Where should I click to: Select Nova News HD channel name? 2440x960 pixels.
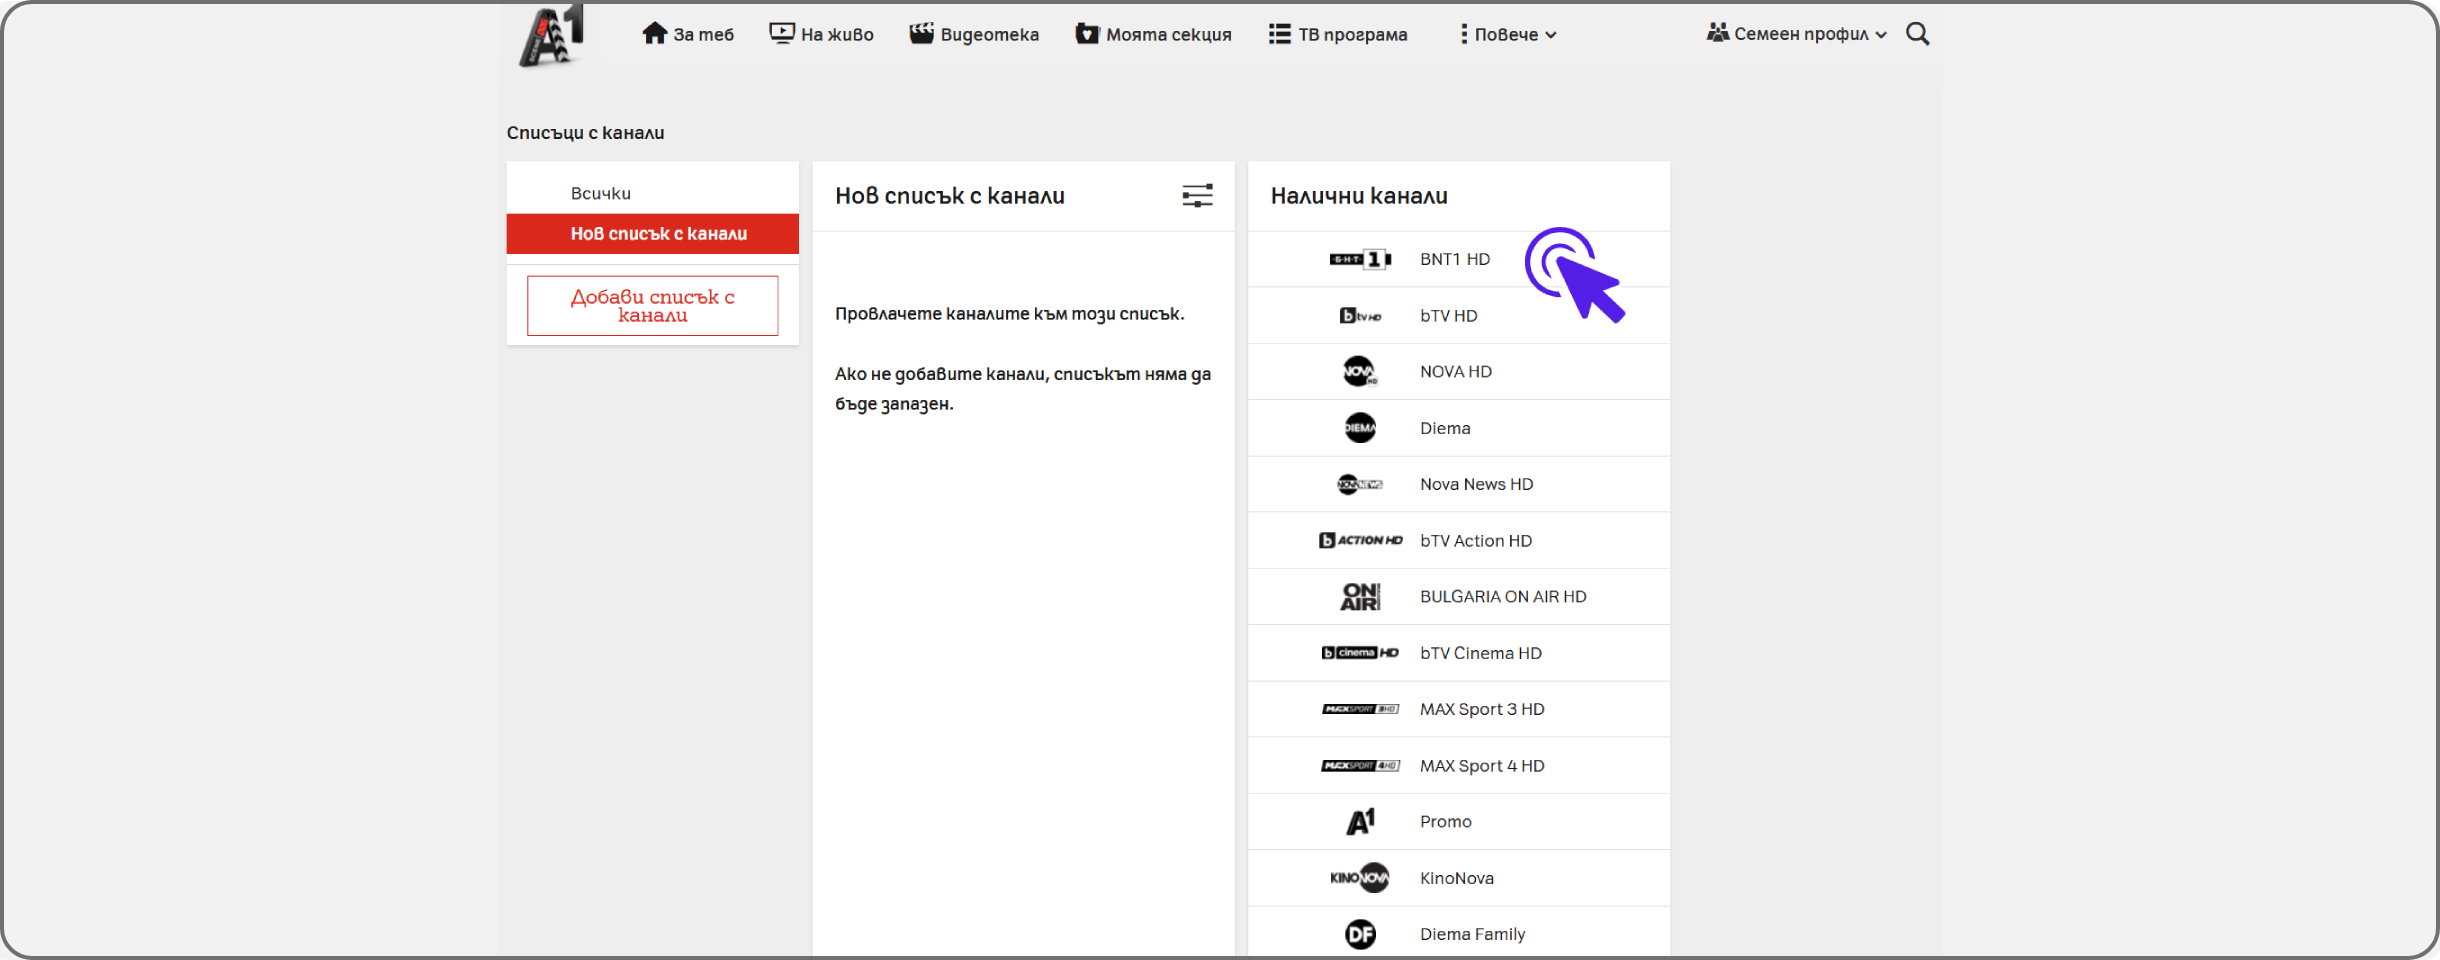(1477, 484)
